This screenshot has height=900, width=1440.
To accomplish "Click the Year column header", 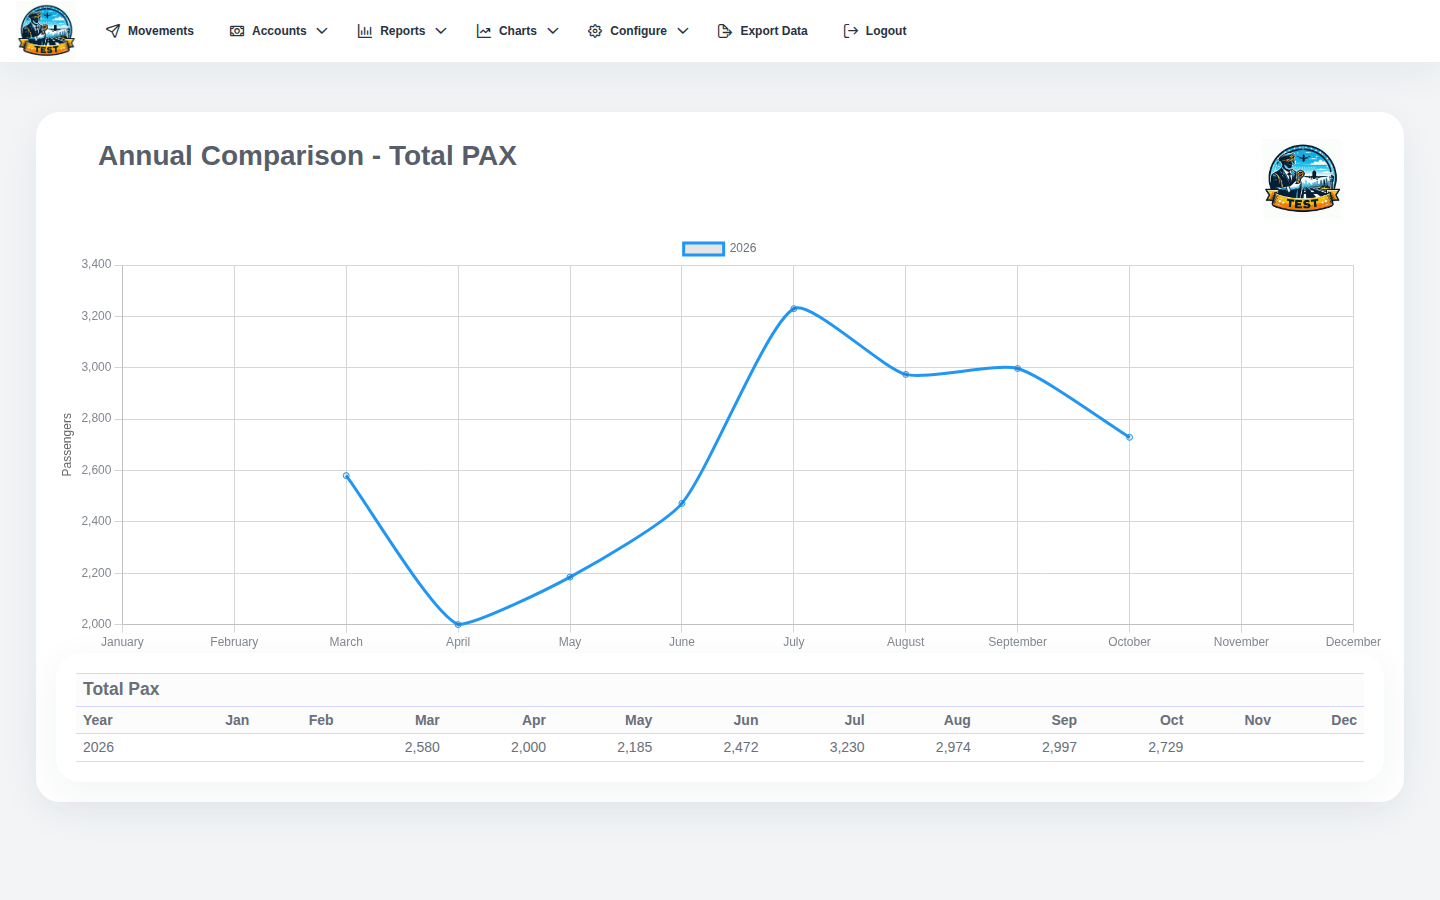I will pos(98,720).
